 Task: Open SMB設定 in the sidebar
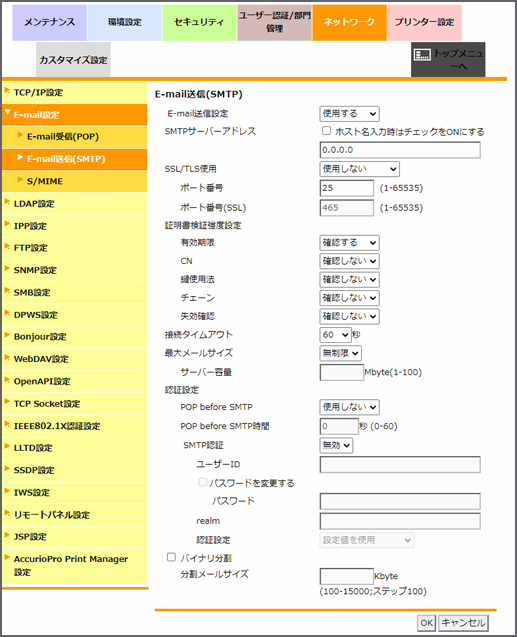tap(75, 292)
